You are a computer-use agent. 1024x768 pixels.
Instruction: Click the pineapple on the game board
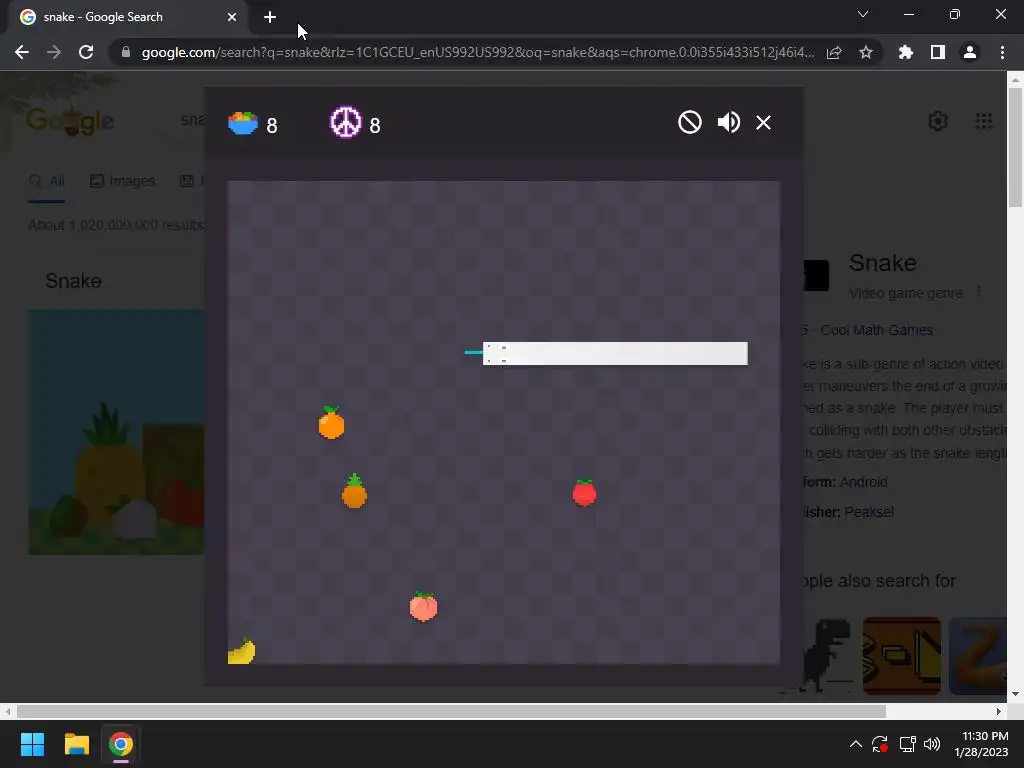pos(354,490)
